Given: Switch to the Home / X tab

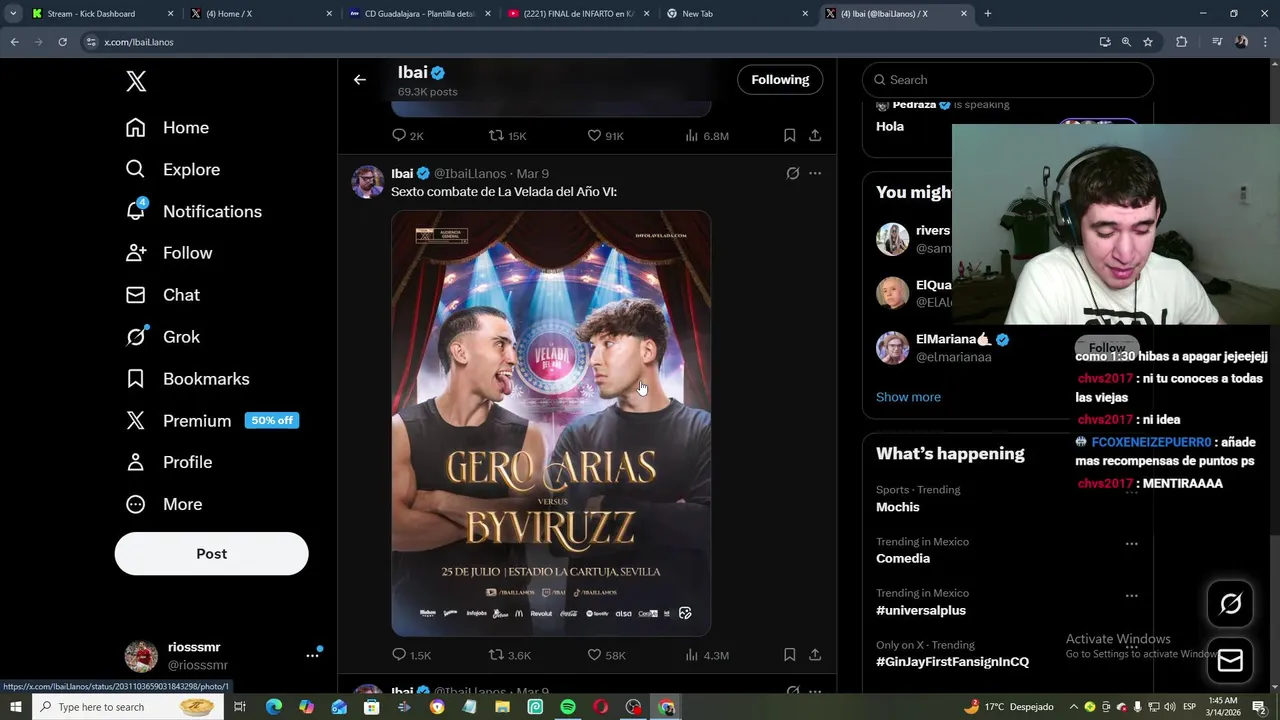Looking at the screenshot, I should (261, 14).
